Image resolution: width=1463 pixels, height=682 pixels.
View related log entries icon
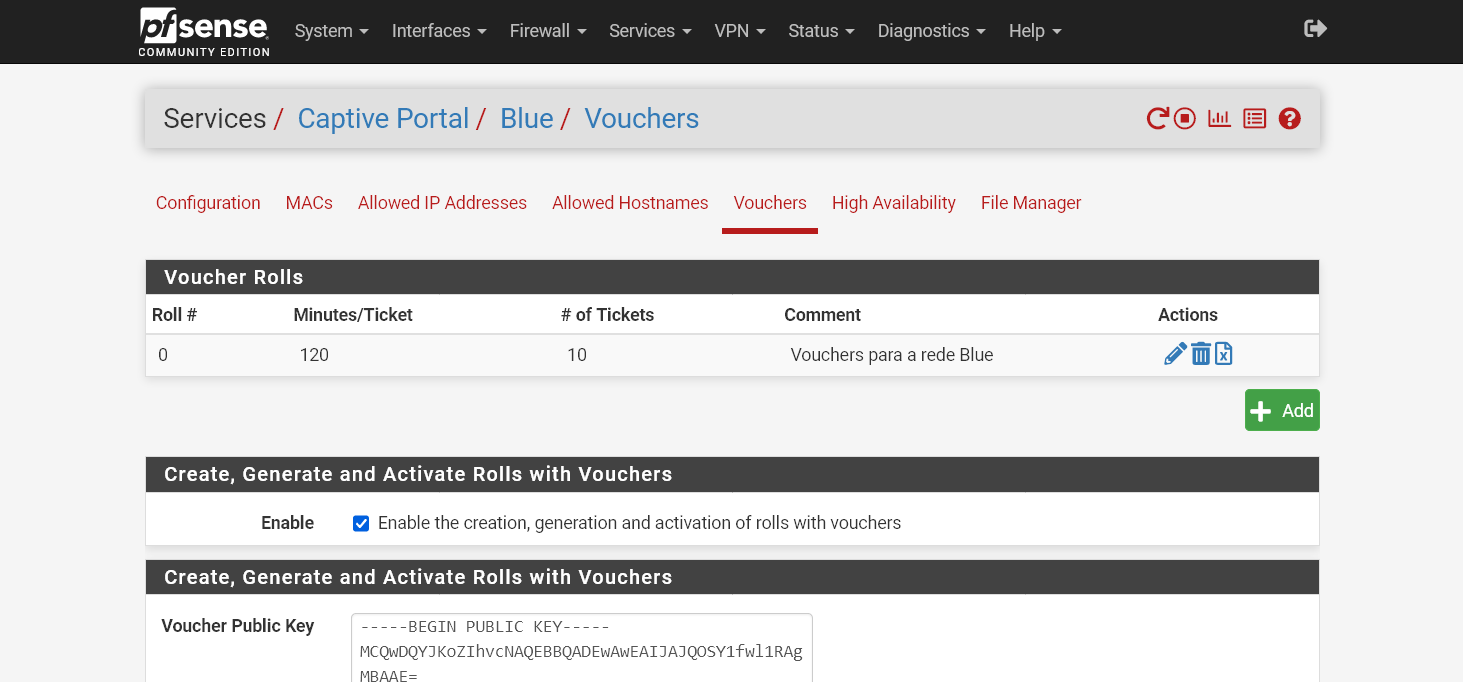click(x=1254, y=118)
